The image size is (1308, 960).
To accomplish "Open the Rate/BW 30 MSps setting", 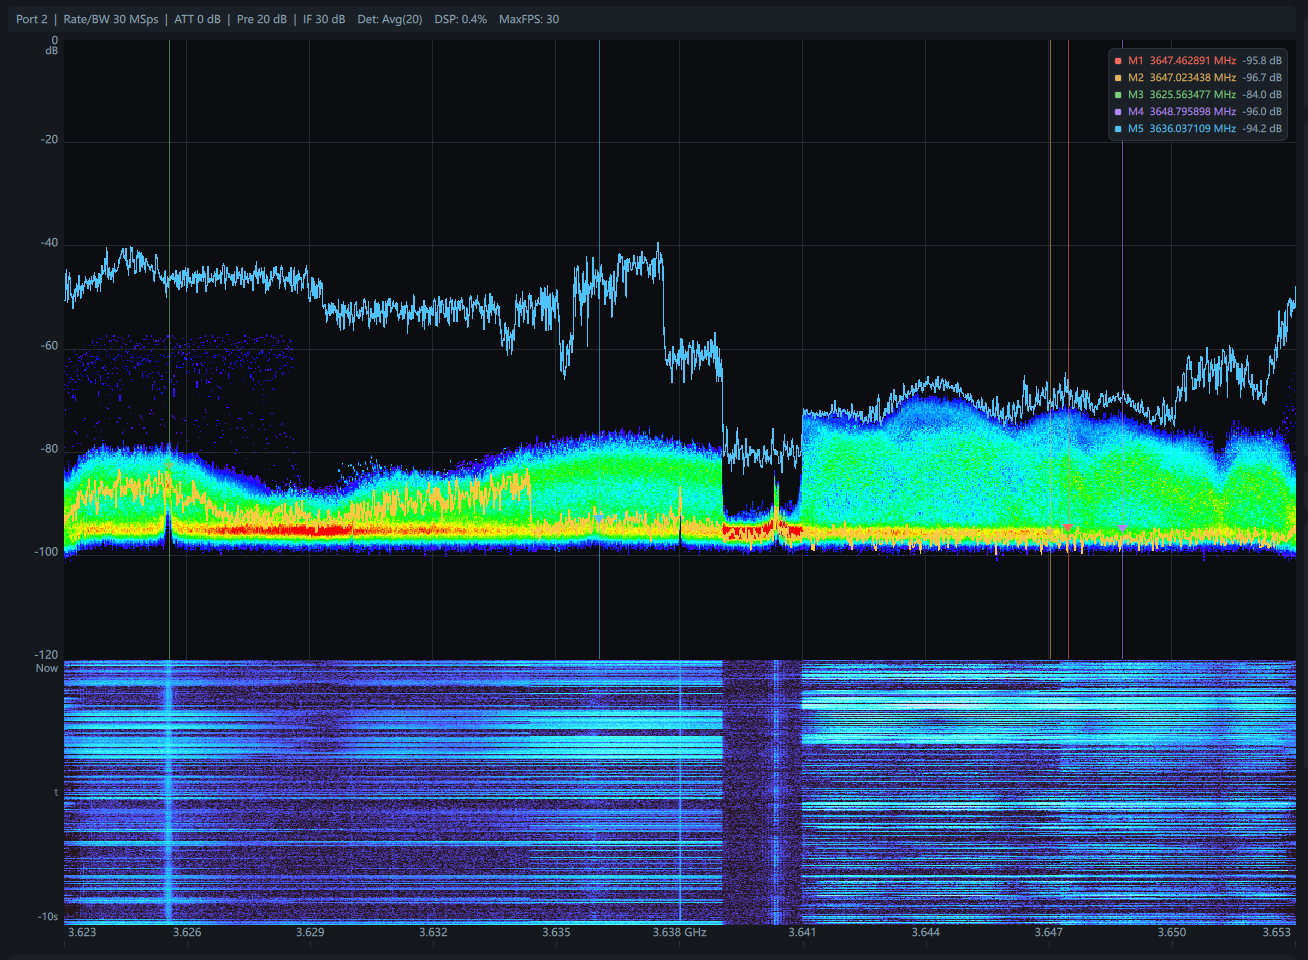I will (x=110, y=19).
